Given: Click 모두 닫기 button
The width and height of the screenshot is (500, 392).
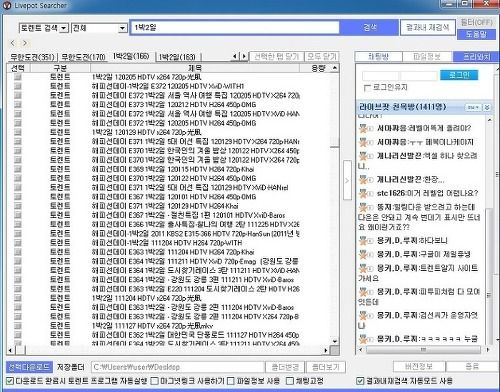Looking at the screenshot, I should tap(322, 56).
